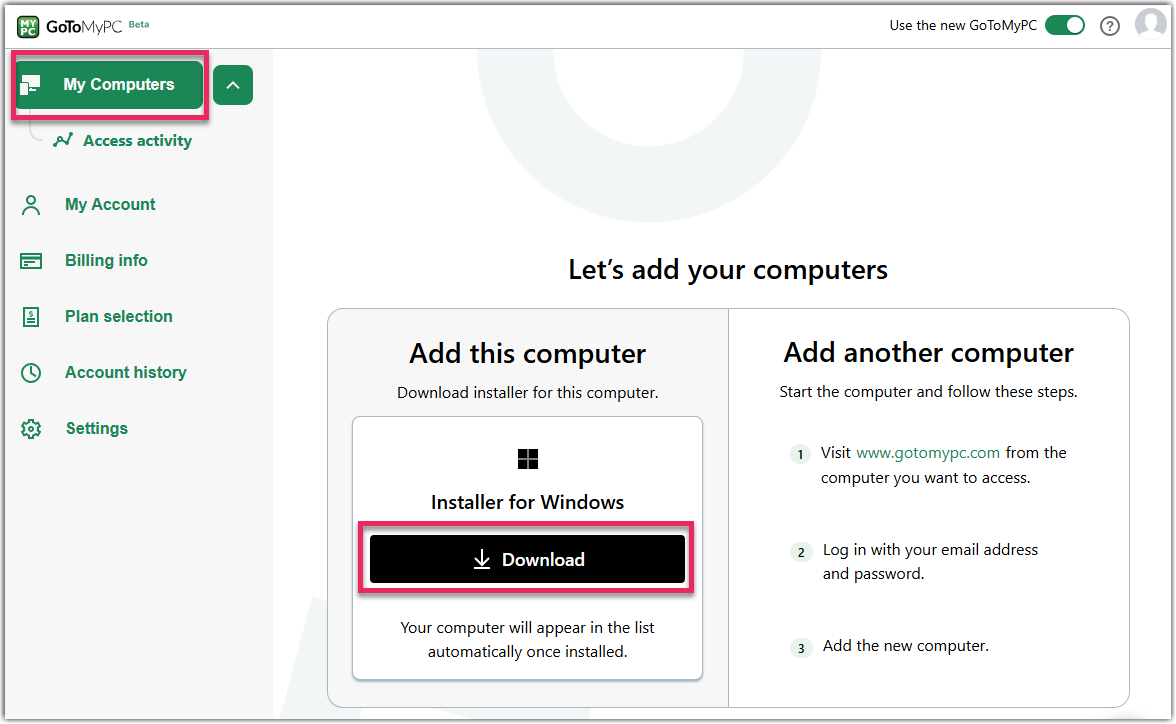Open the help question mark icon
This screenshot has height=724, width=1176.
[1109, 26]
